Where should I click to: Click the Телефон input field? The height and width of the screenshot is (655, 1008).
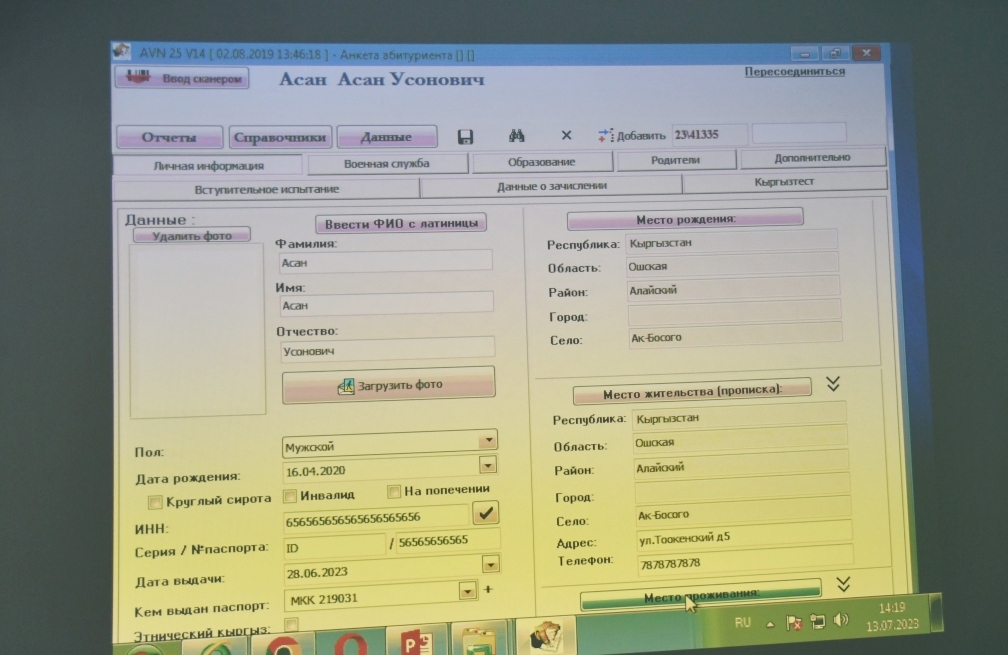pyautogui.click(x=745, y=562)
